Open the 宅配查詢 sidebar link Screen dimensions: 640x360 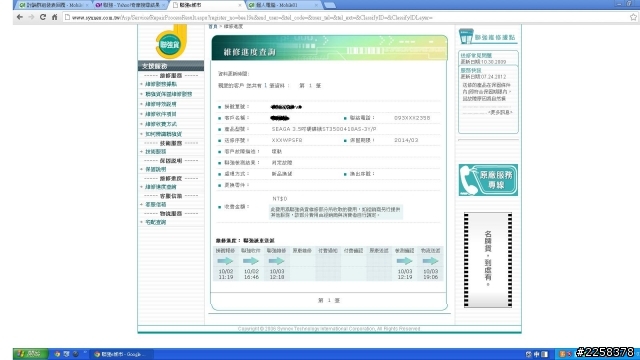[156, 222]
